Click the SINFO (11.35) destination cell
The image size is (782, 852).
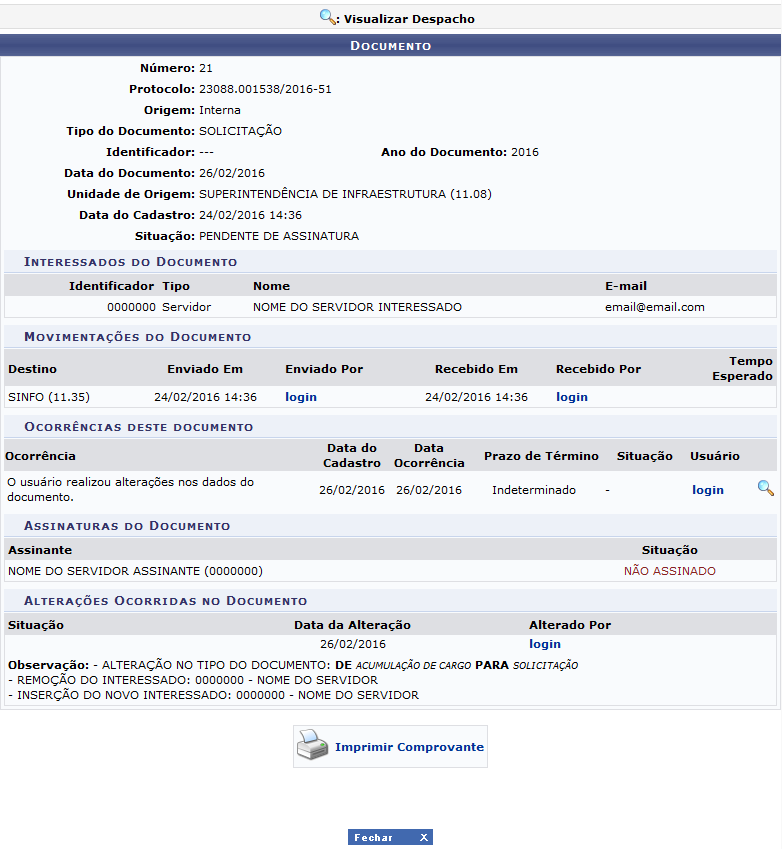click(x=49, y=397)
